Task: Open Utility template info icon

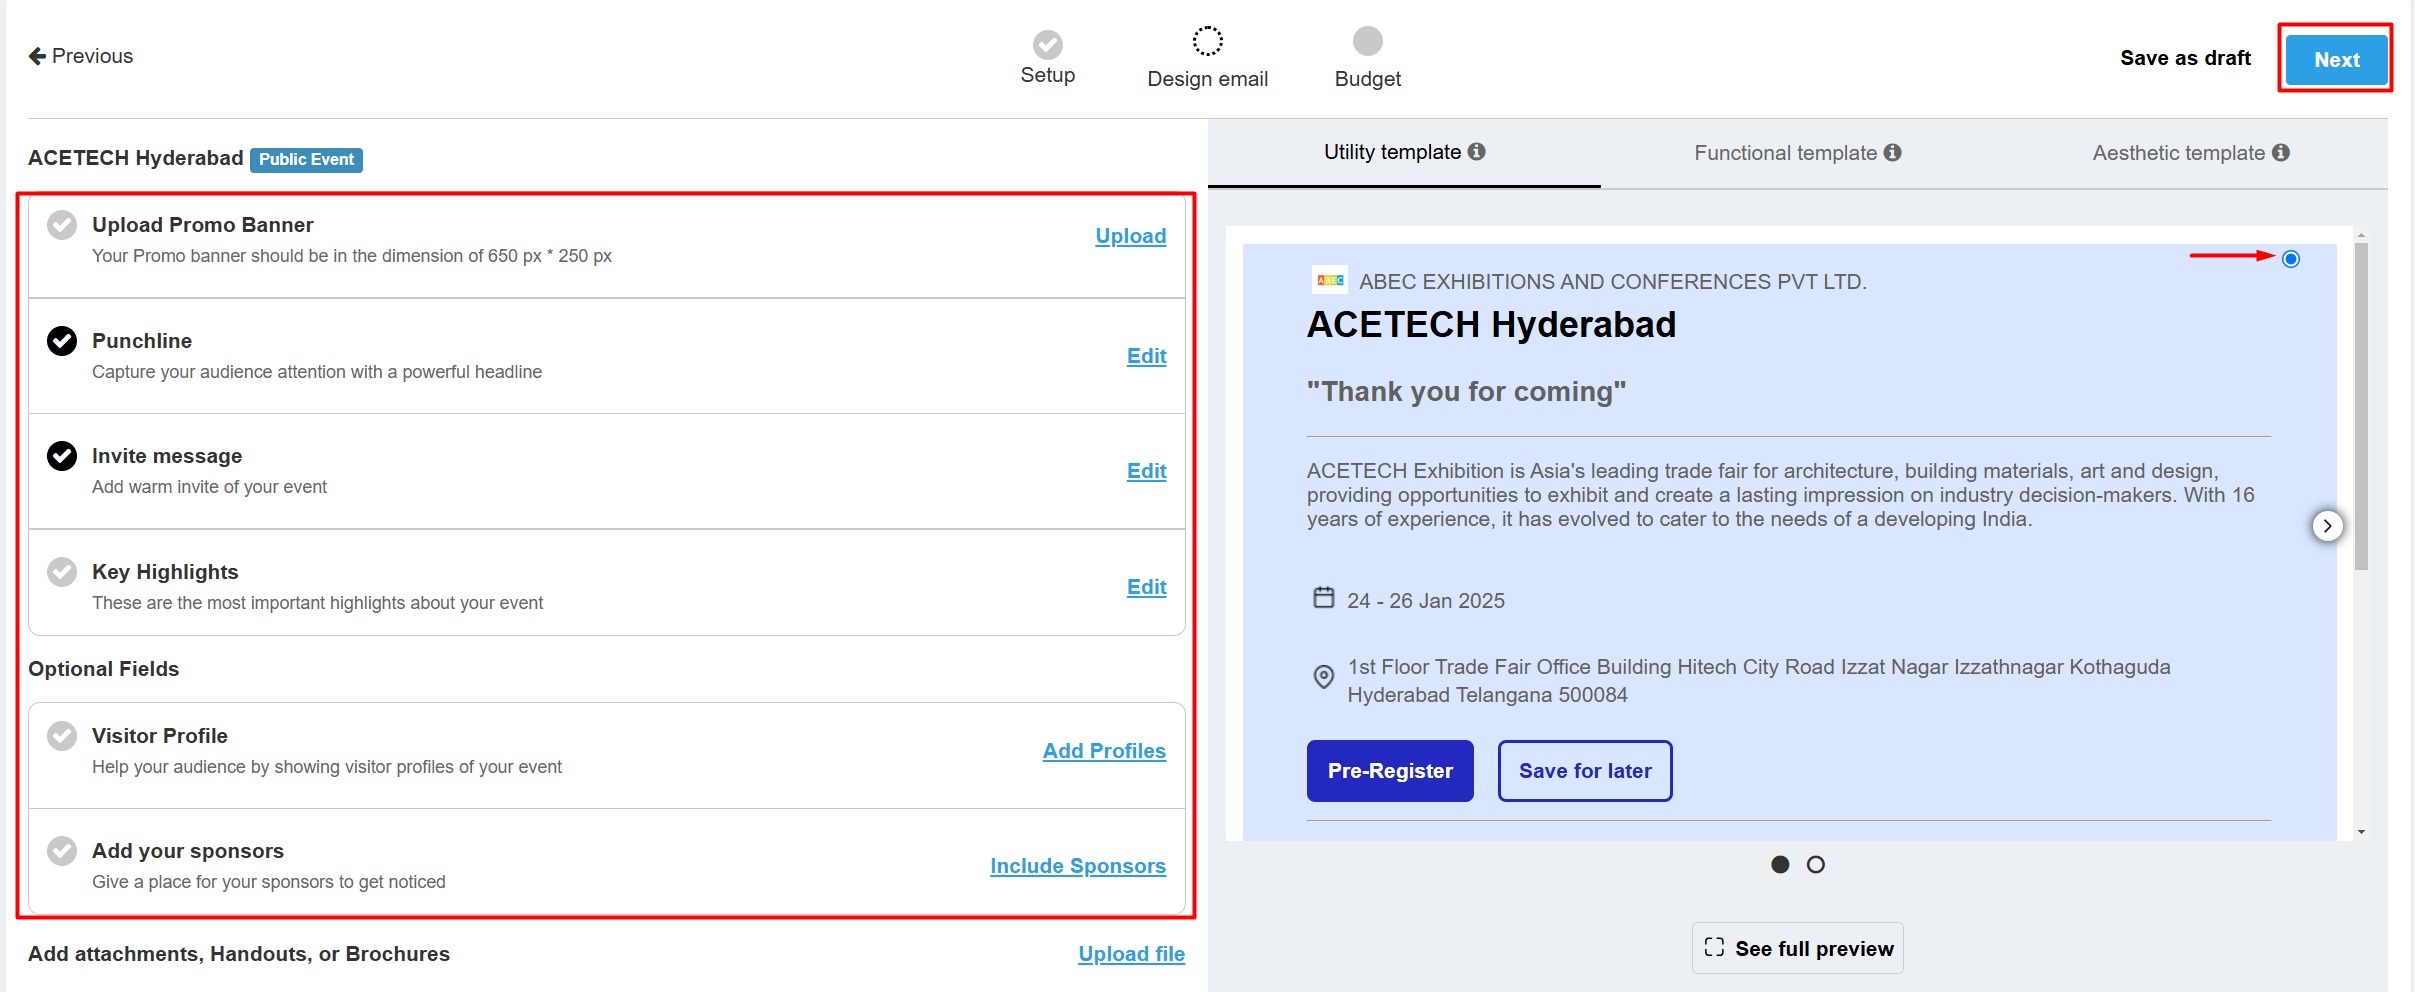Action: click(x=1476, y=152)
